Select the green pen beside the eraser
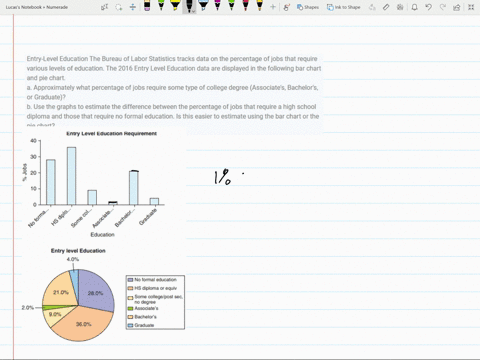The height and width of the screenshot is (360, 480). tap(161, 6)
